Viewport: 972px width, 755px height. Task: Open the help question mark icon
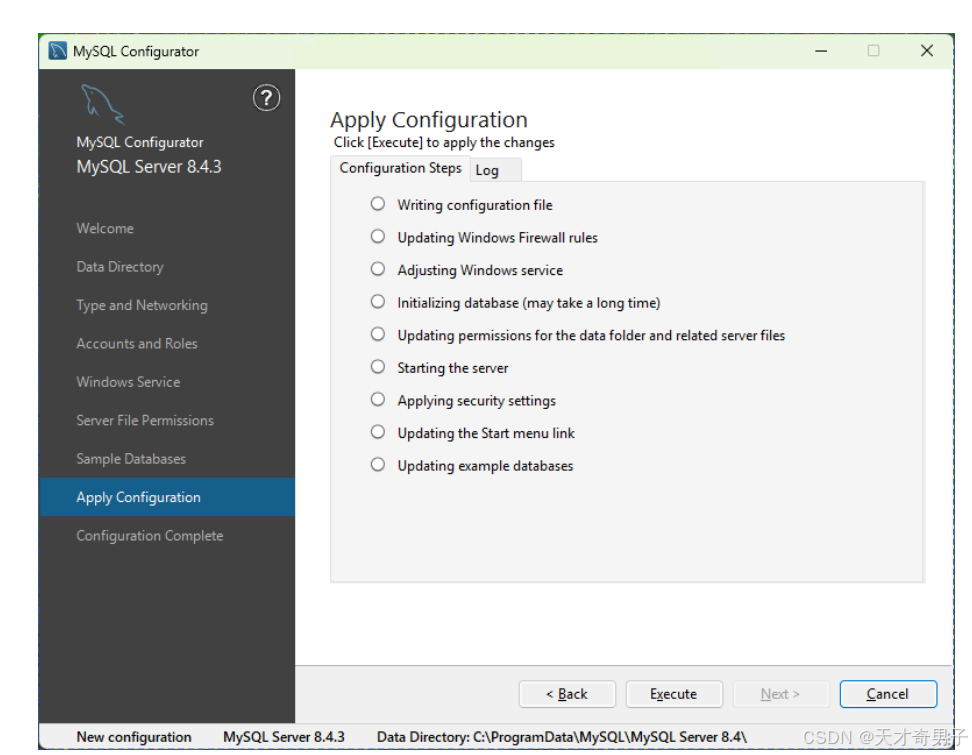[266, 98]
